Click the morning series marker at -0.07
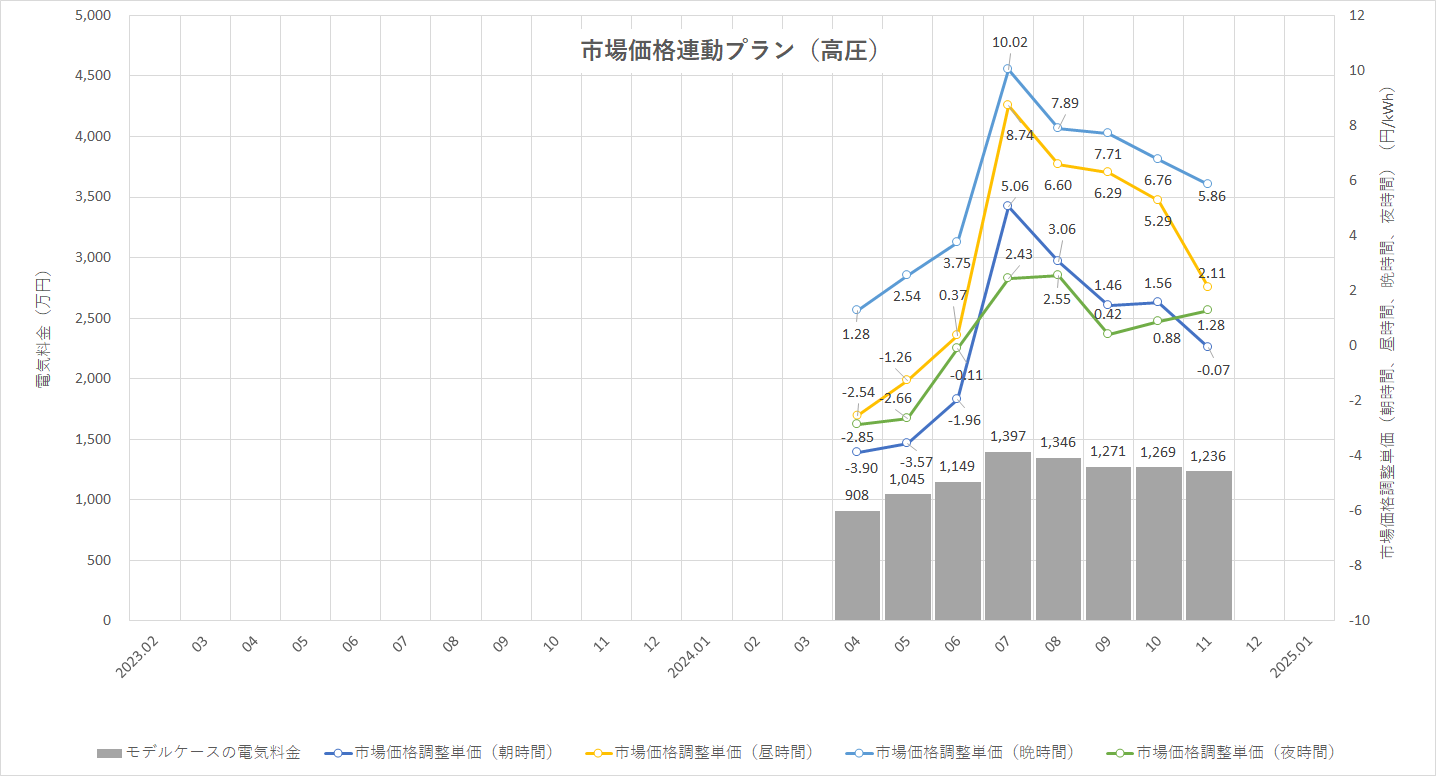This screenshot has width=1436, height=776. pos(1208,347)
